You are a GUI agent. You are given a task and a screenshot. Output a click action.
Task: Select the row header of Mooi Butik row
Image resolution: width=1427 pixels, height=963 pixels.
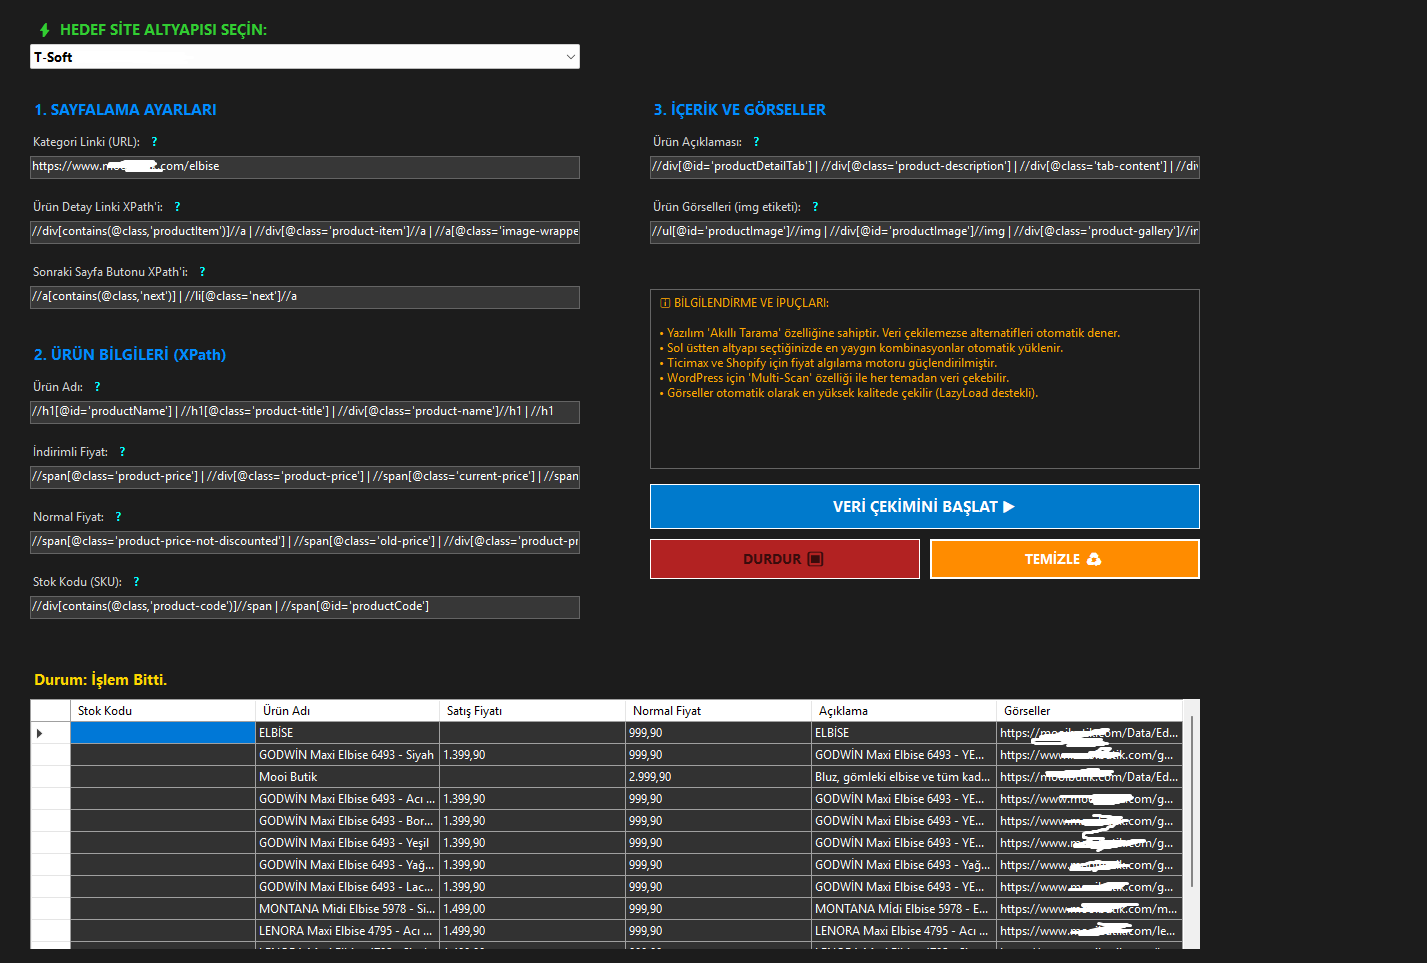(50, 777)
